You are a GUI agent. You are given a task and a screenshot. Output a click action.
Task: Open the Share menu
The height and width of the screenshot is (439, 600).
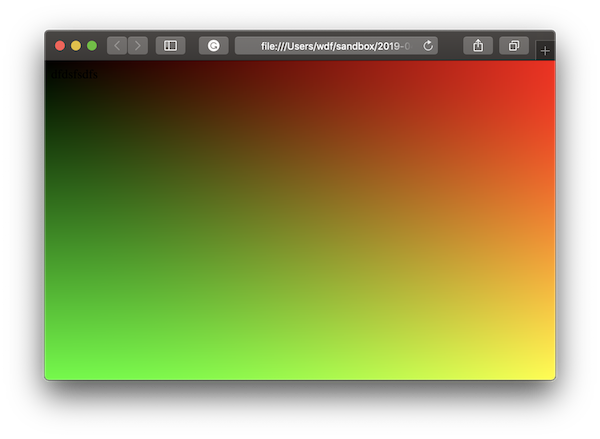tap(478, 46)
